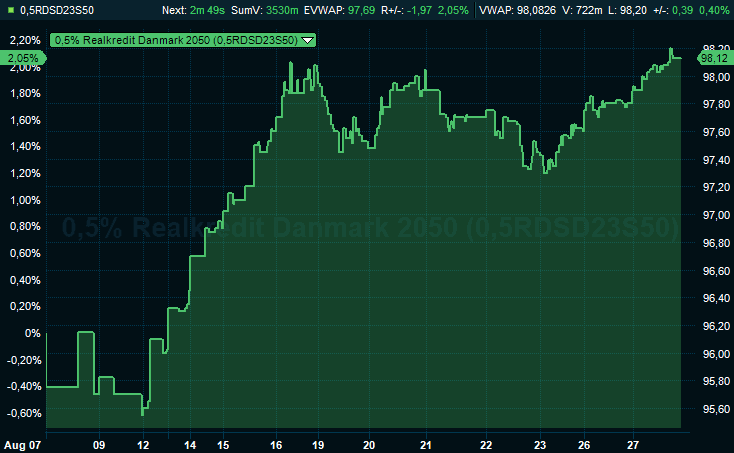Click the 0,5RDSD23S50 ticker symbol in header
Screen dimensions: 734x453
click(x=56, y=10)
